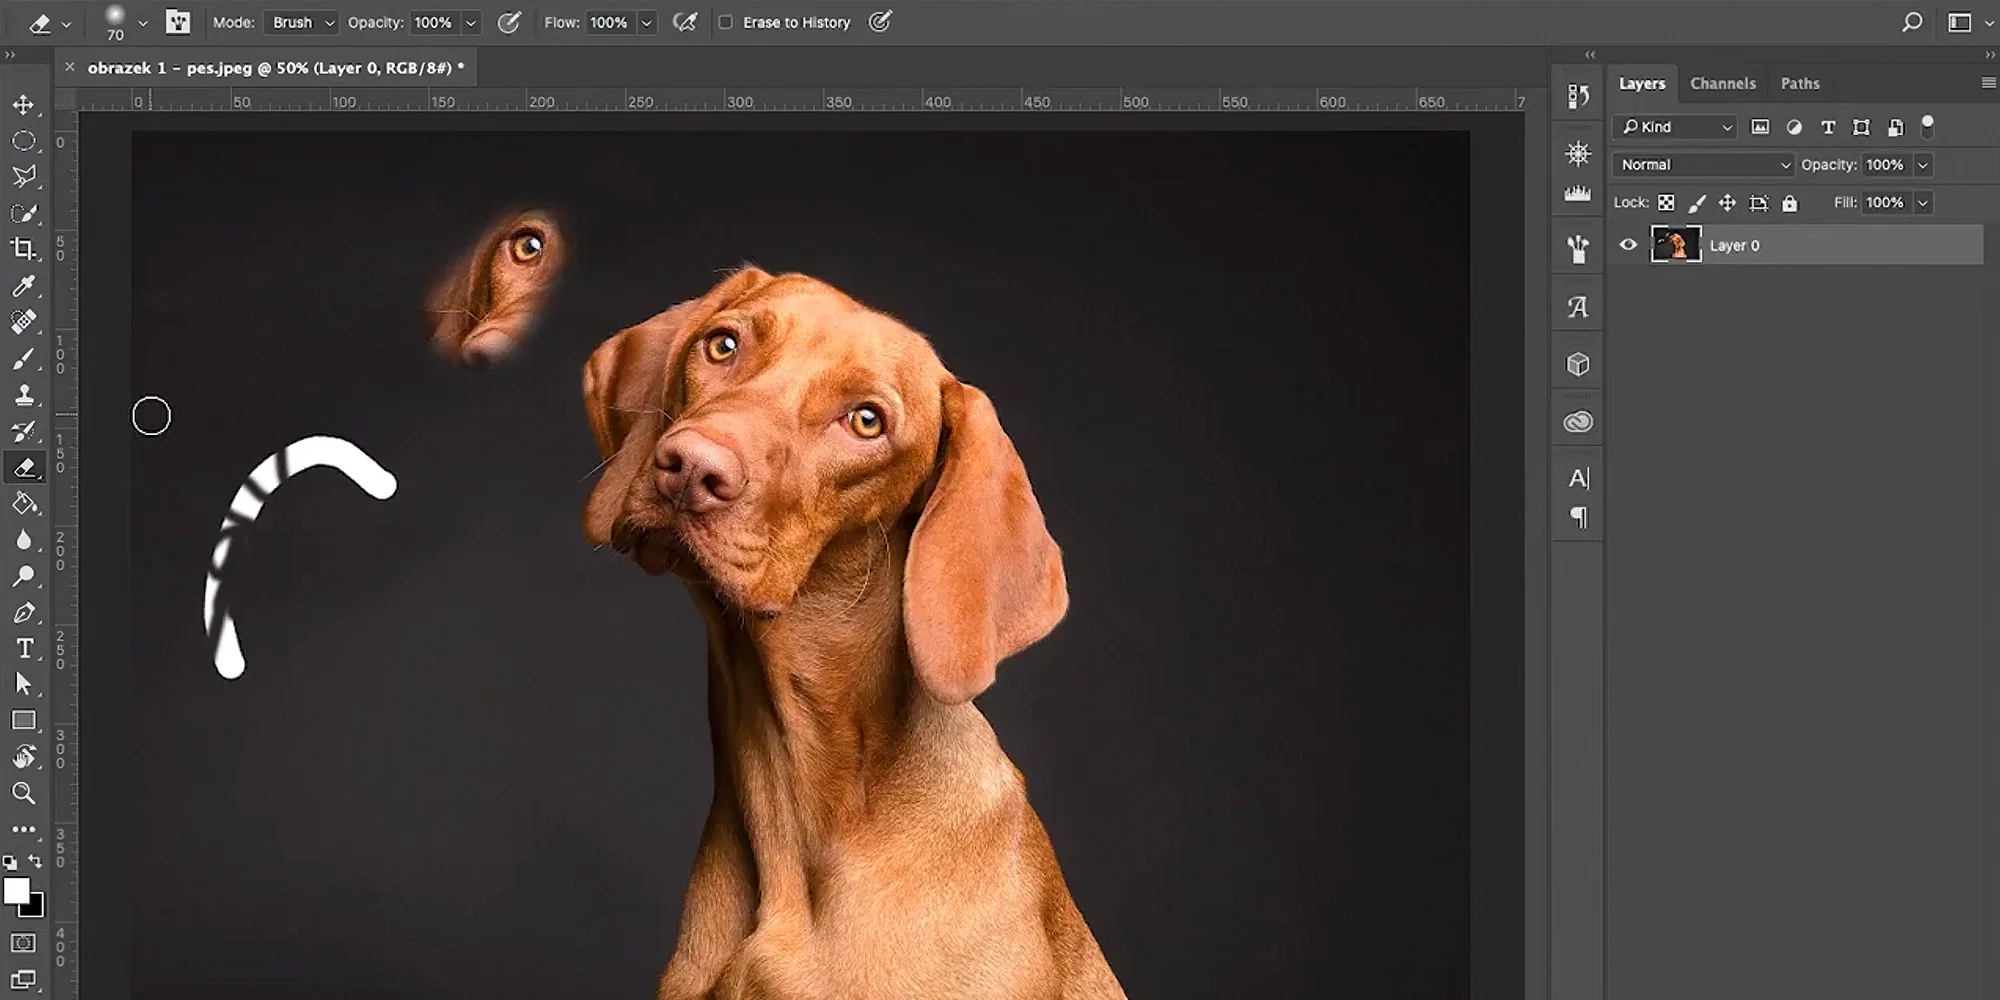Select the obrazek 1 – pes.jpeg document tab
This screenshot has width=2000, height=1000.
coord(276,68)
